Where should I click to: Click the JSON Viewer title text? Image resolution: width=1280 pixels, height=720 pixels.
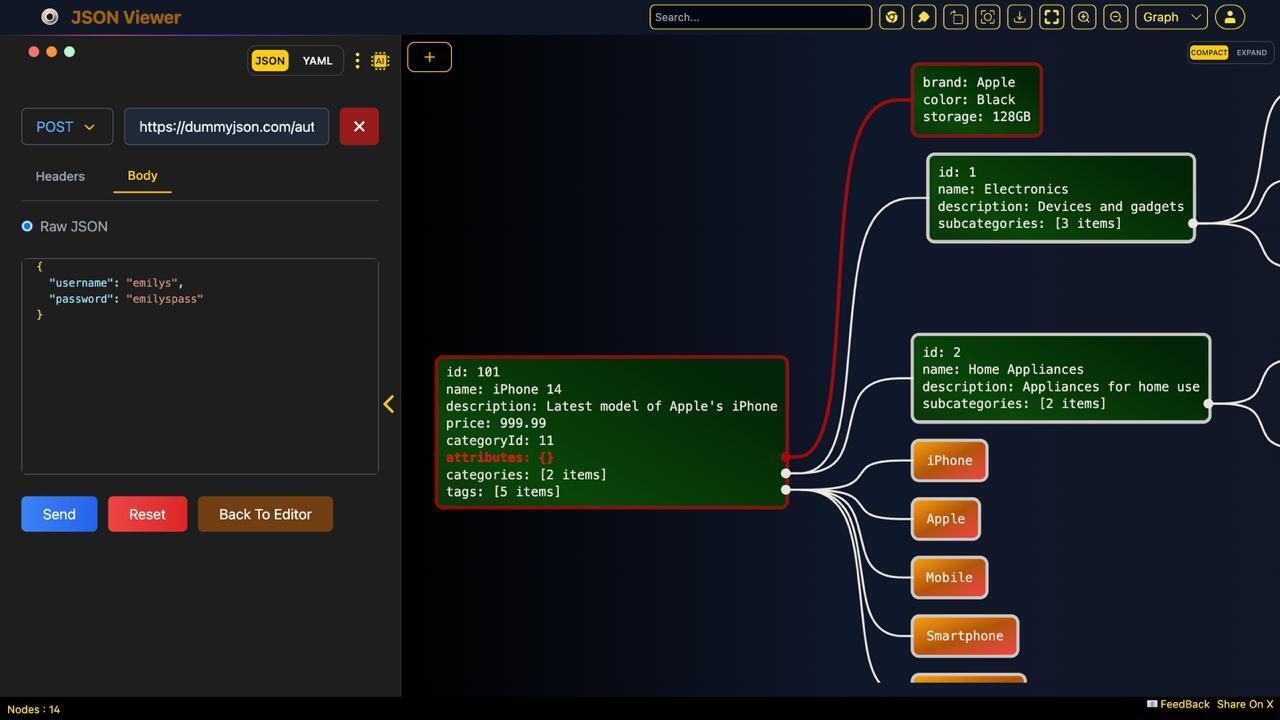(126, 17)
